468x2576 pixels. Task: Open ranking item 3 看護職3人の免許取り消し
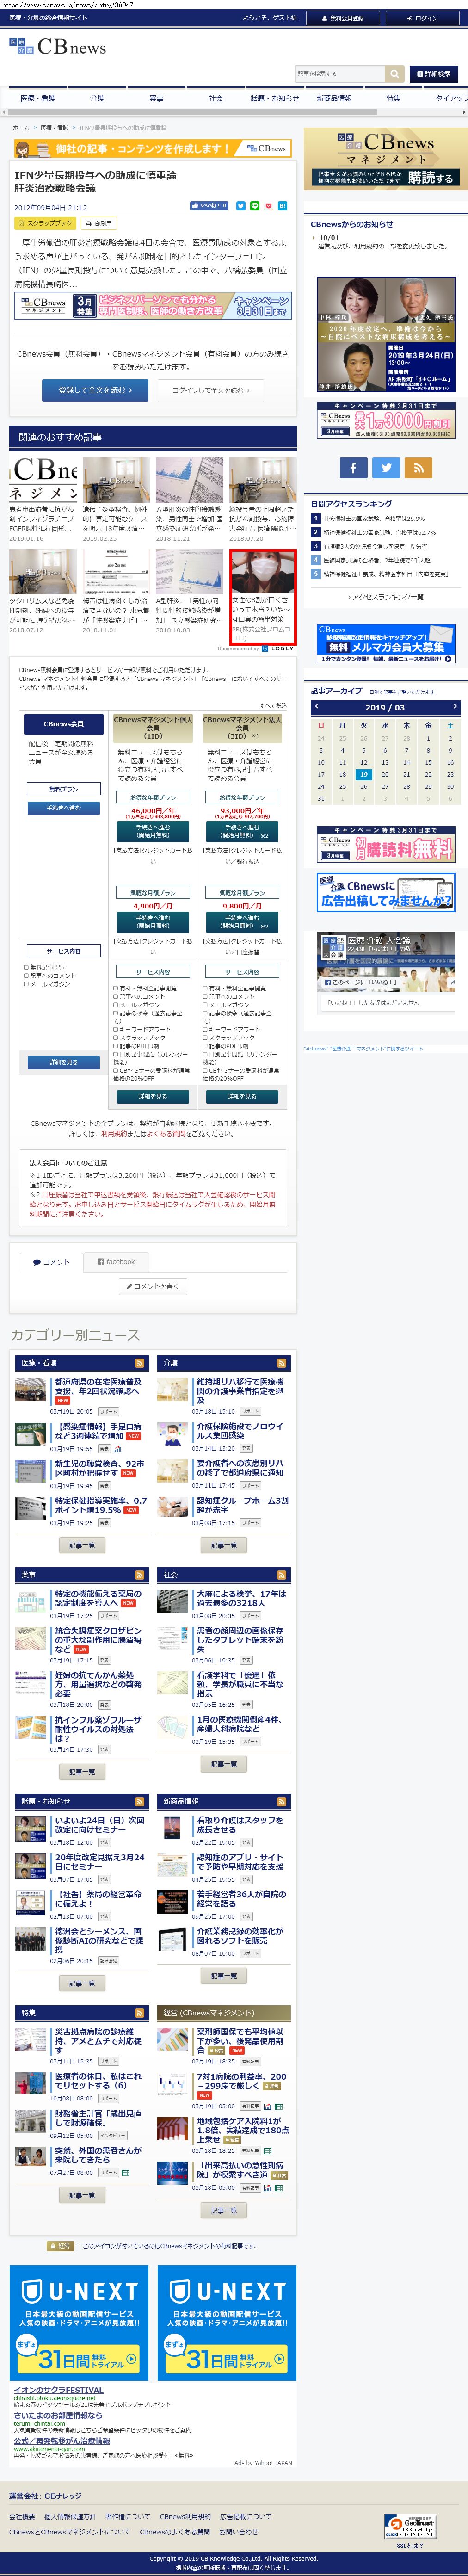[375, 547]
